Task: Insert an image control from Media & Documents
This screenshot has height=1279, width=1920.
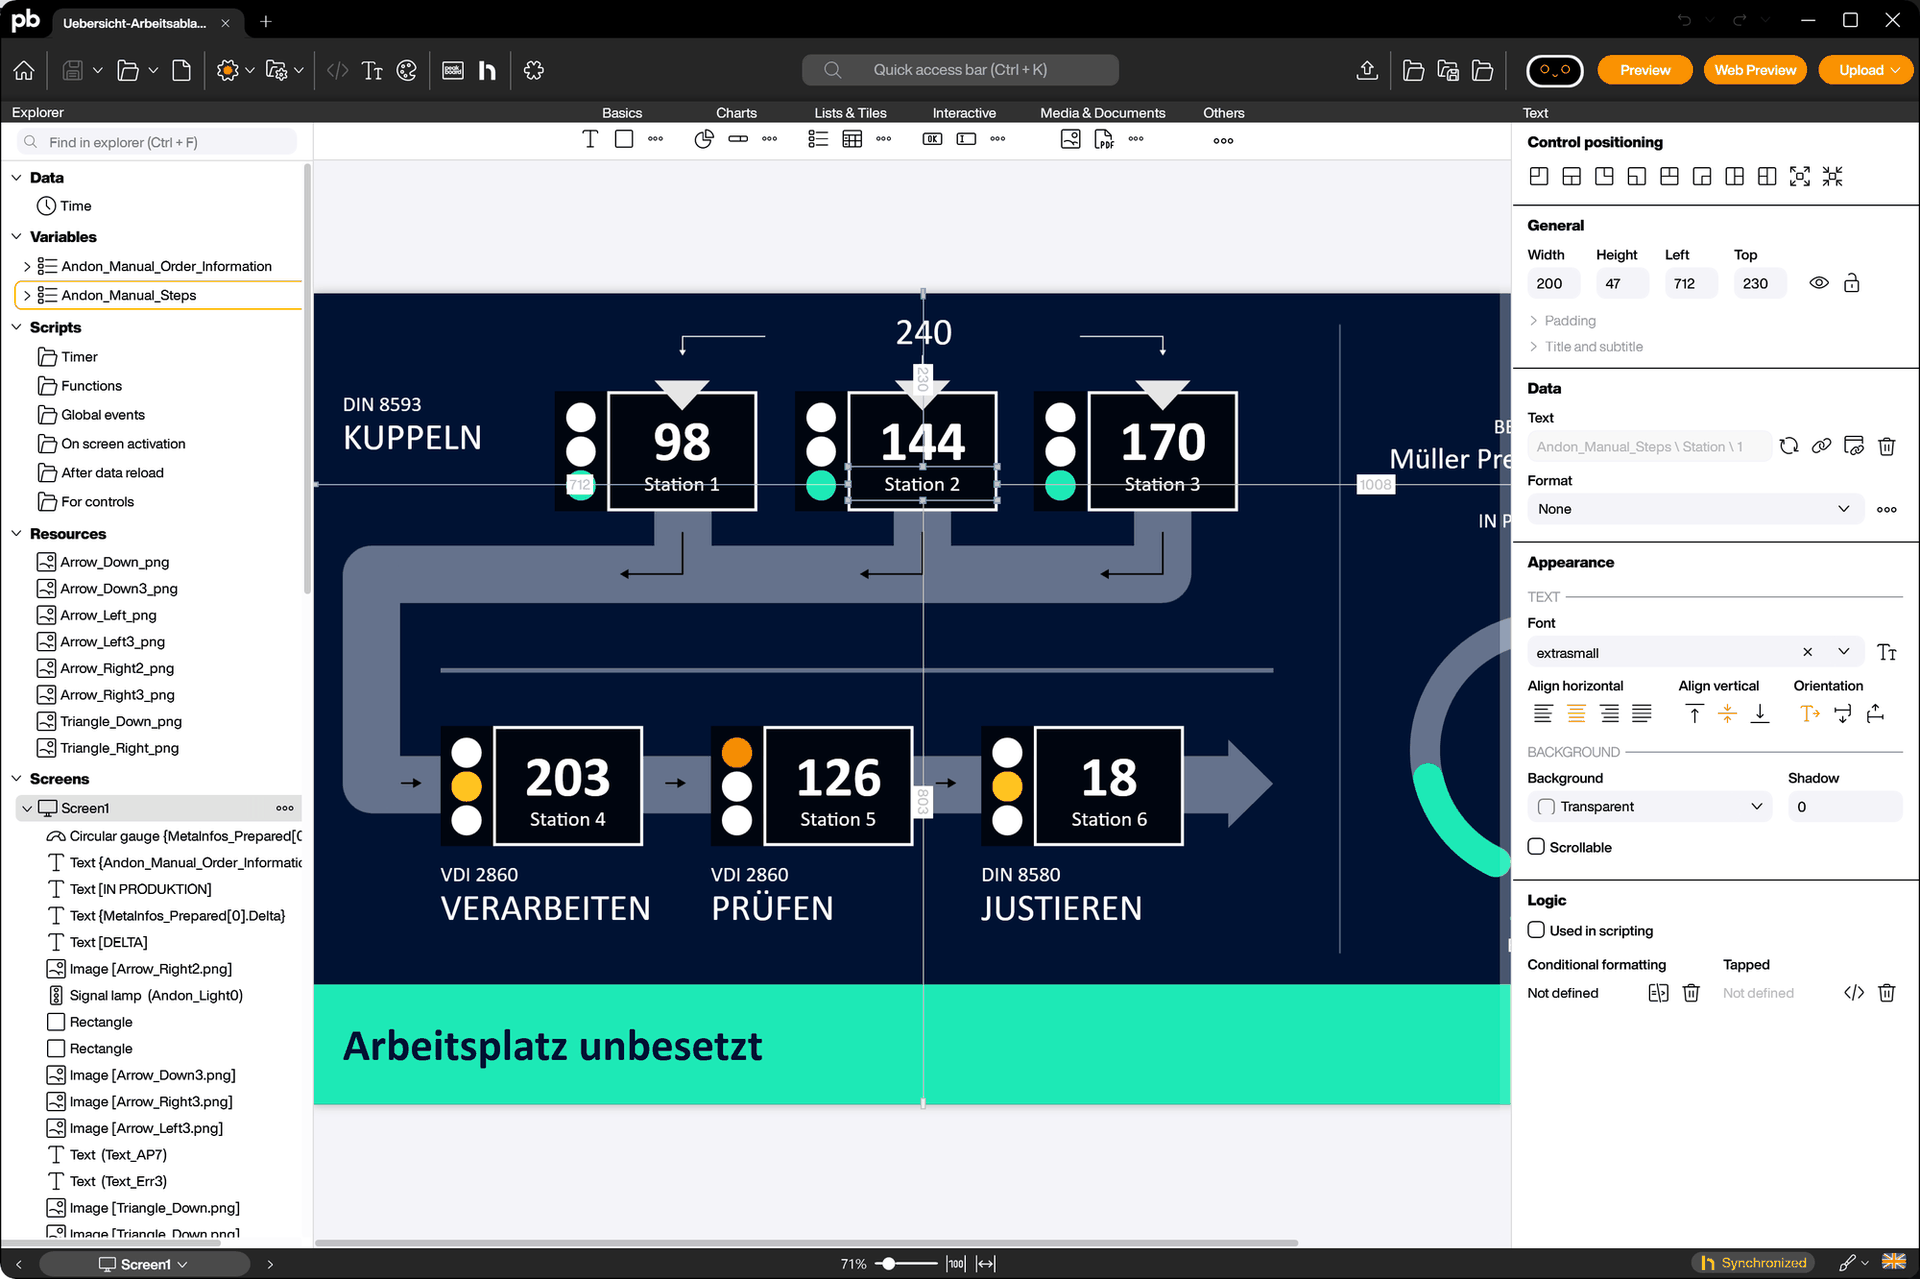Action: coord(1070,139)
